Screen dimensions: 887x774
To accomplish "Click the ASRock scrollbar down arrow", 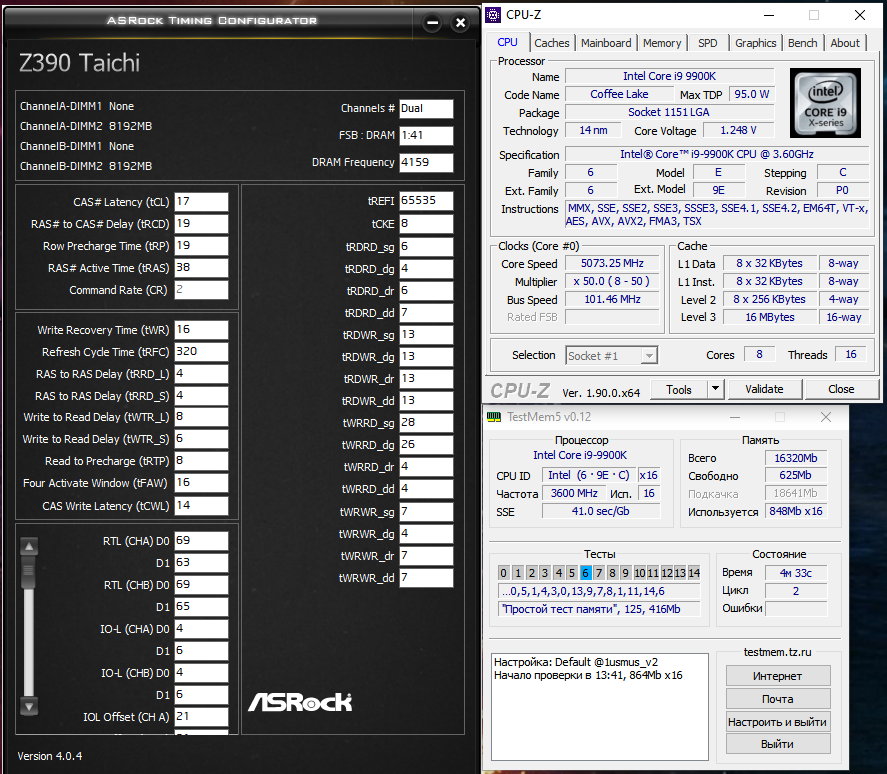I will click(29, 706).
